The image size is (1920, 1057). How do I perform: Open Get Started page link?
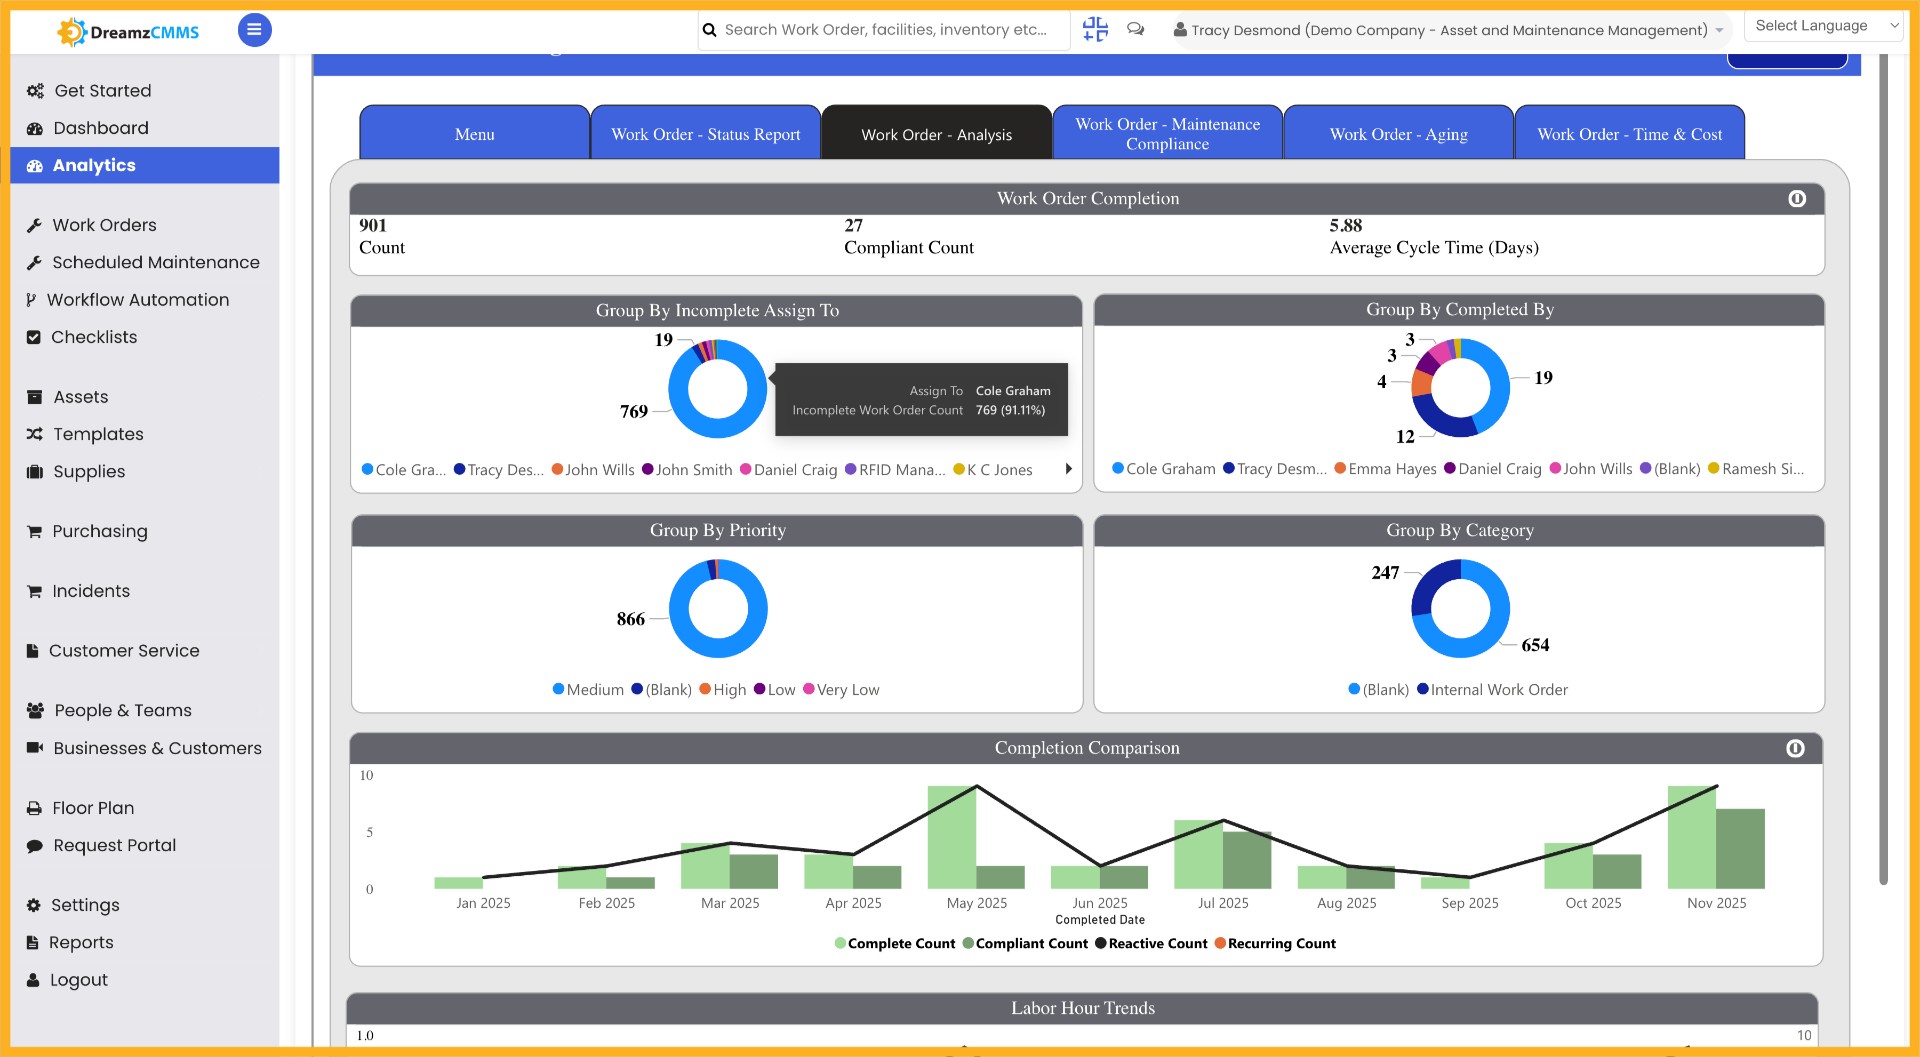click(x=103, y=91)
